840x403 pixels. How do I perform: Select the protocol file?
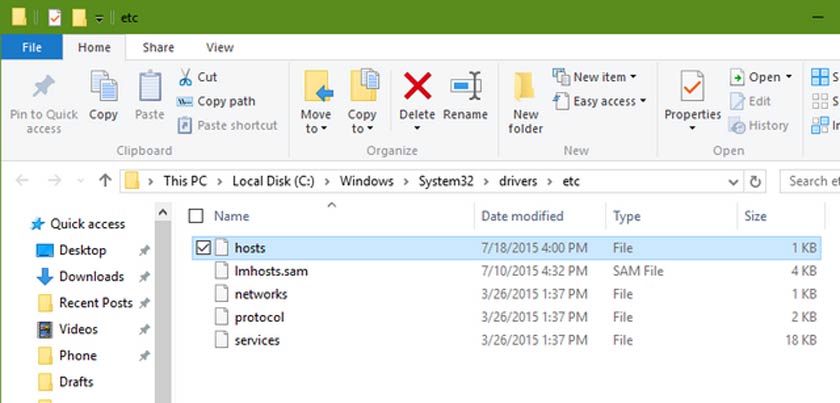505,317
